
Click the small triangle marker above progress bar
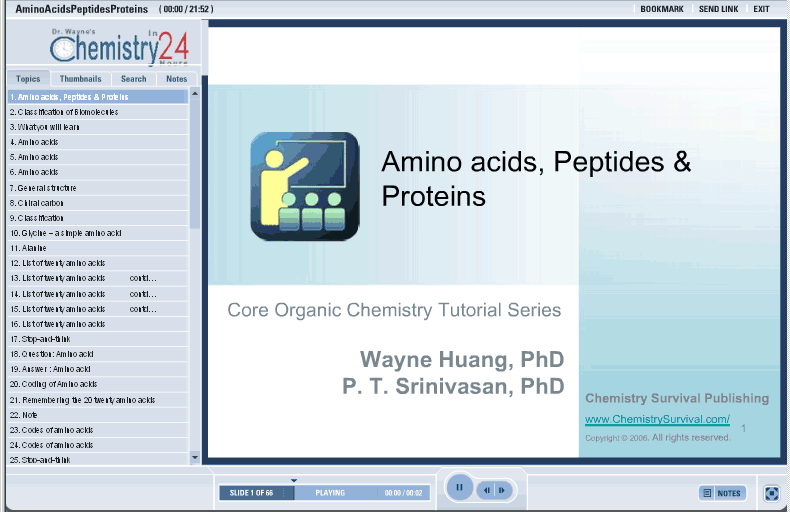(x=294, y=481)
